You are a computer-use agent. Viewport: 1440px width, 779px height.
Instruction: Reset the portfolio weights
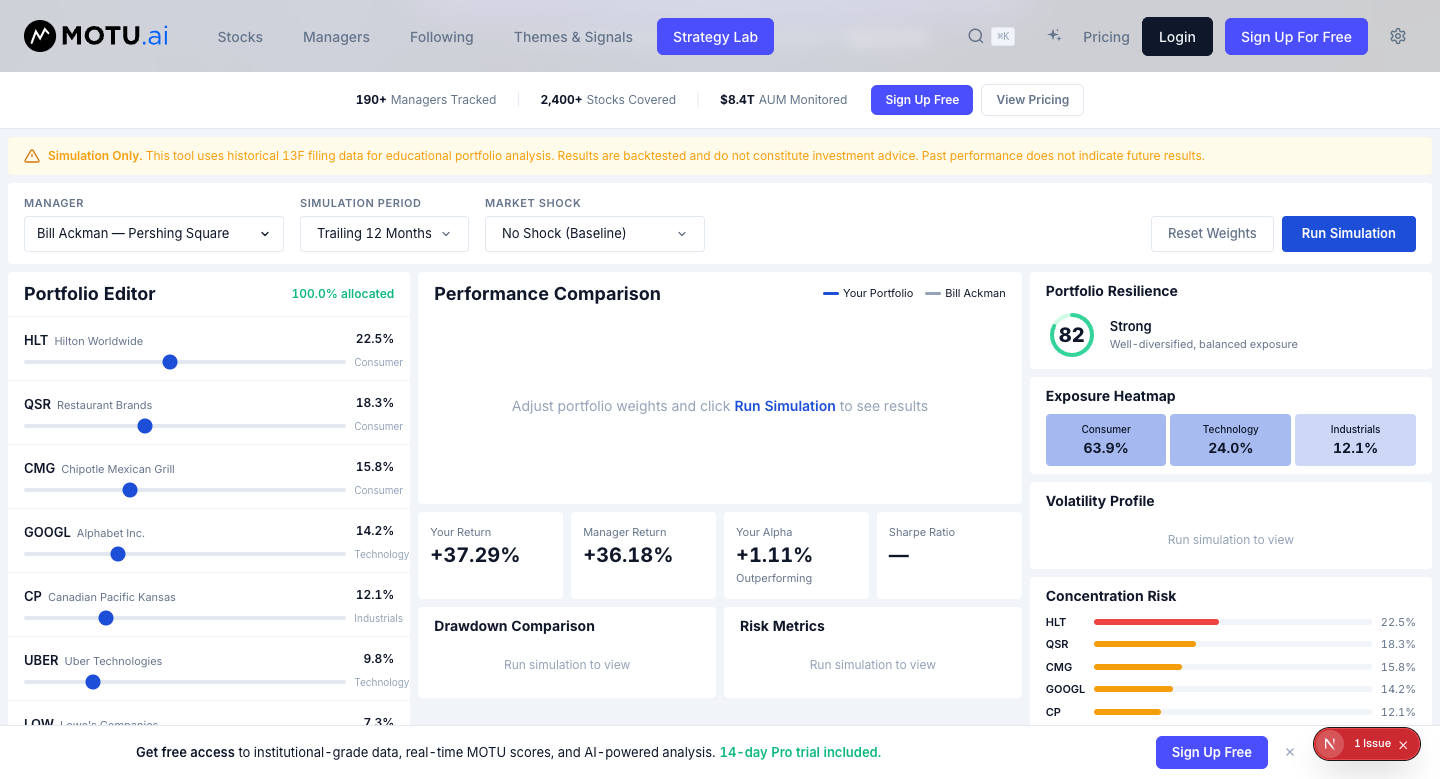(1212, 234)
